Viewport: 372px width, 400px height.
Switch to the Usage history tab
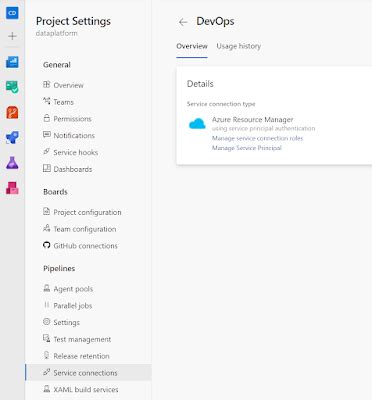coord(239,46)
